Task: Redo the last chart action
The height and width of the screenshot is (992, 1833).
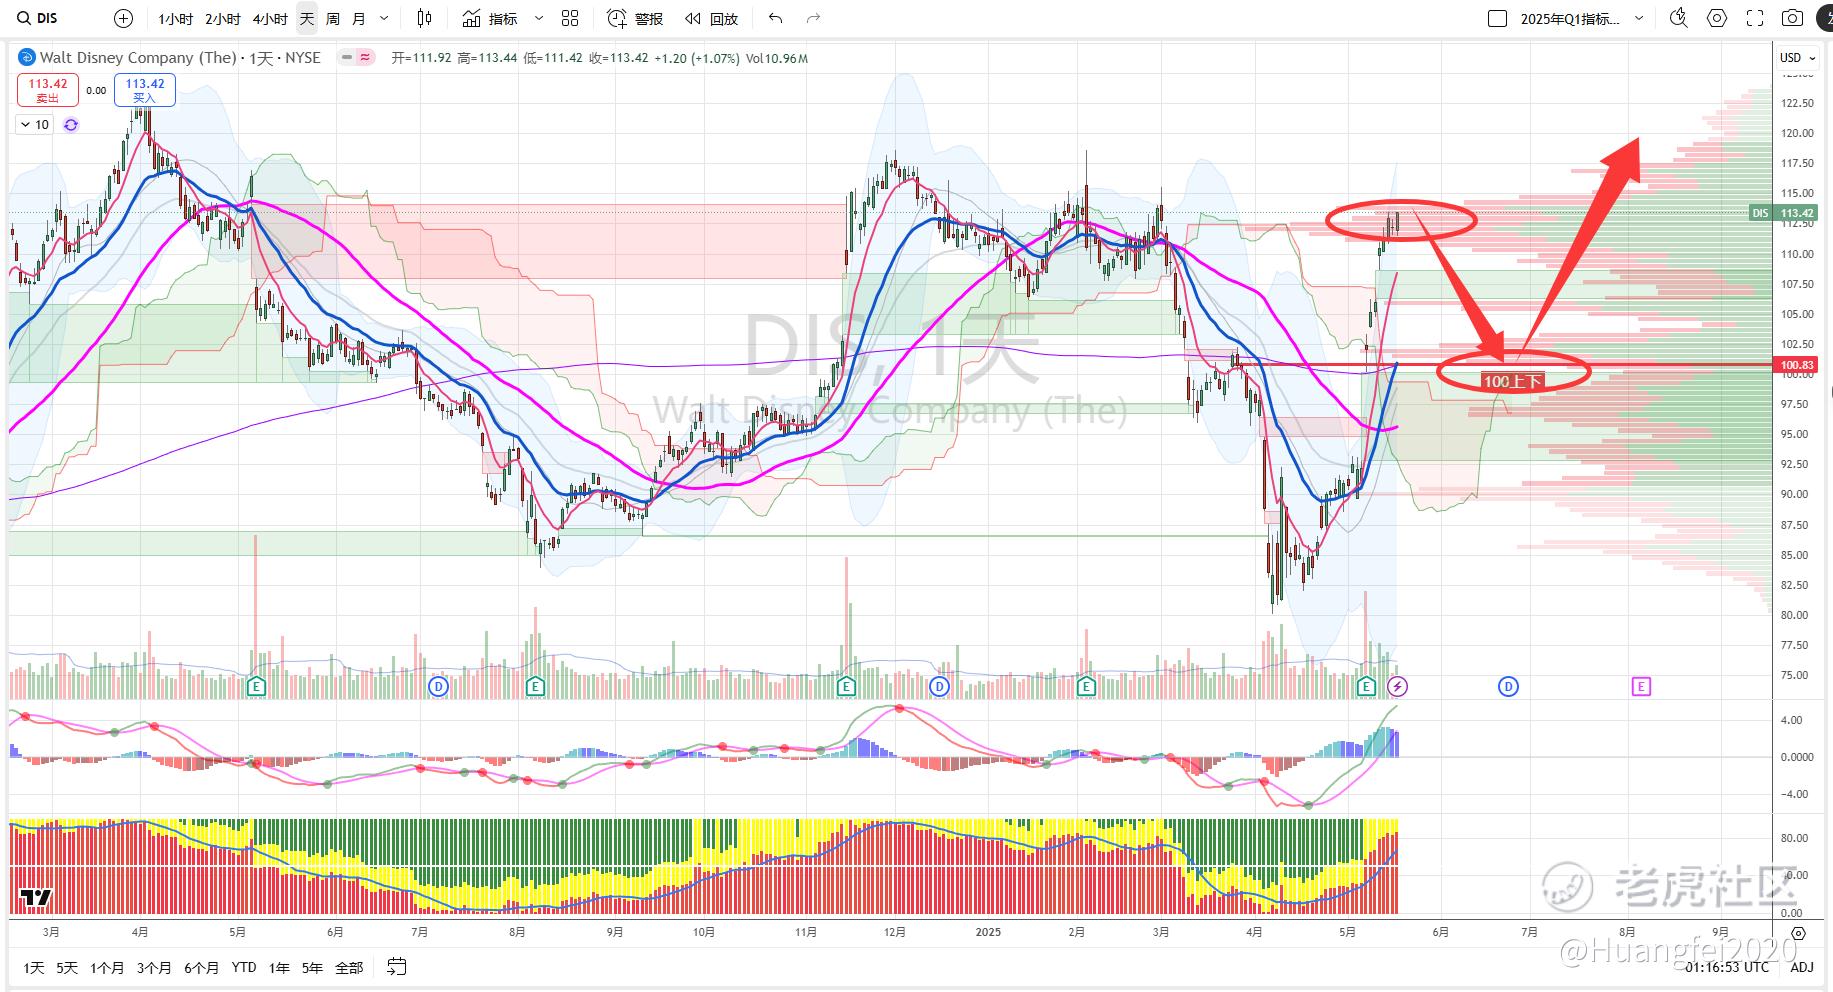Action: (813, 18)
